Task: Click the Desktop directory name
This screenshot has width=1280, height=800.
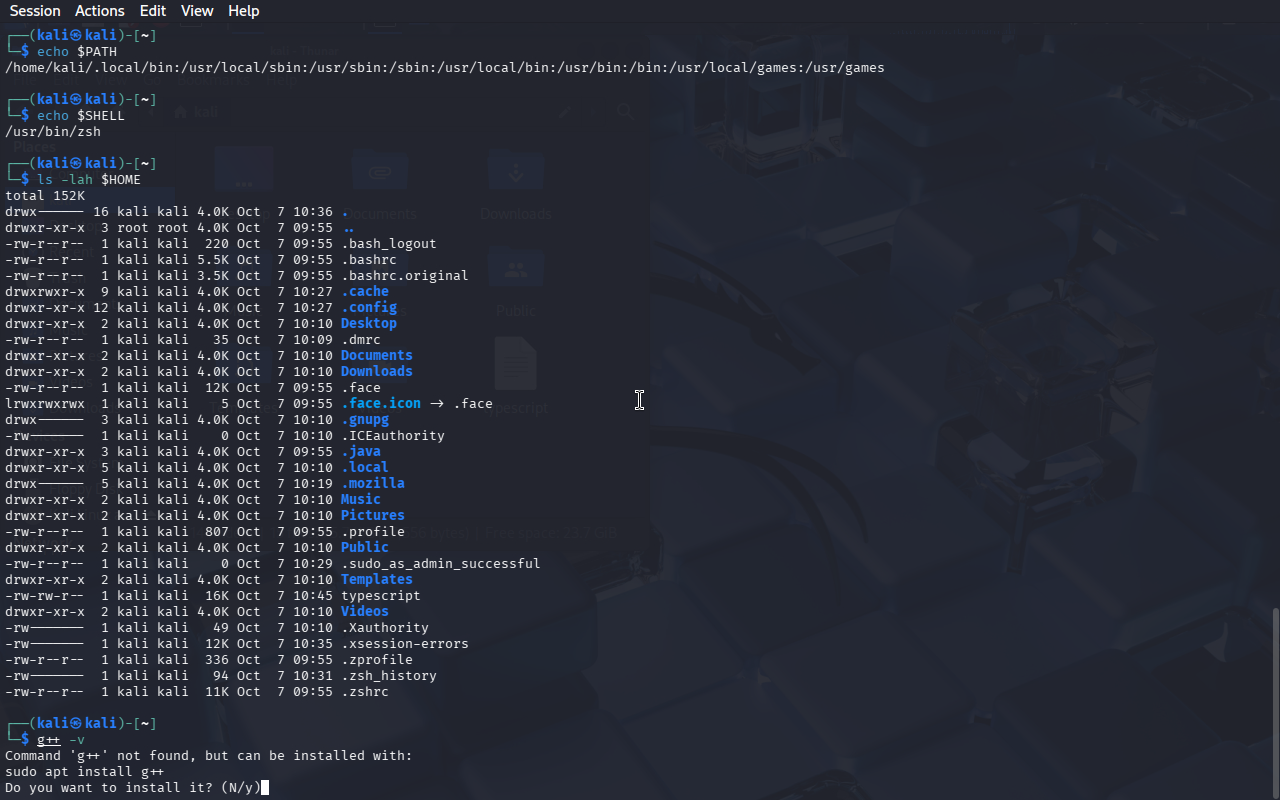Action: point(368,324)
